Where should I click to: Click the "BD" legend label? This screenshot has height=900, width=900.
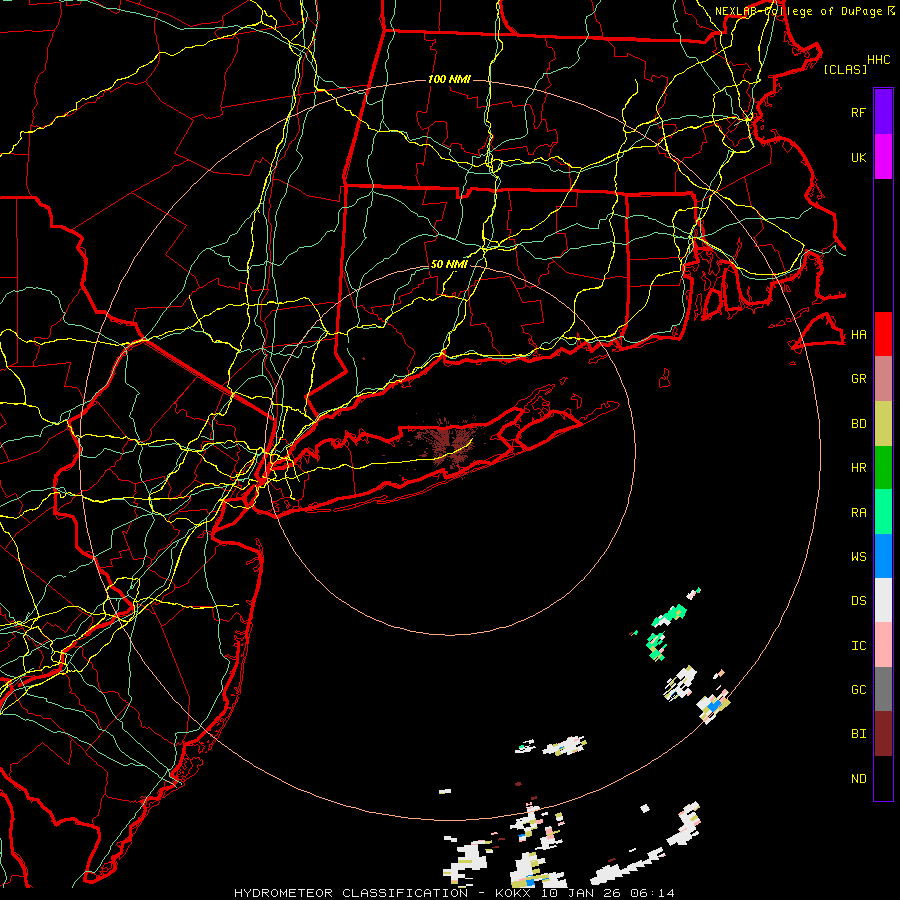858,424
